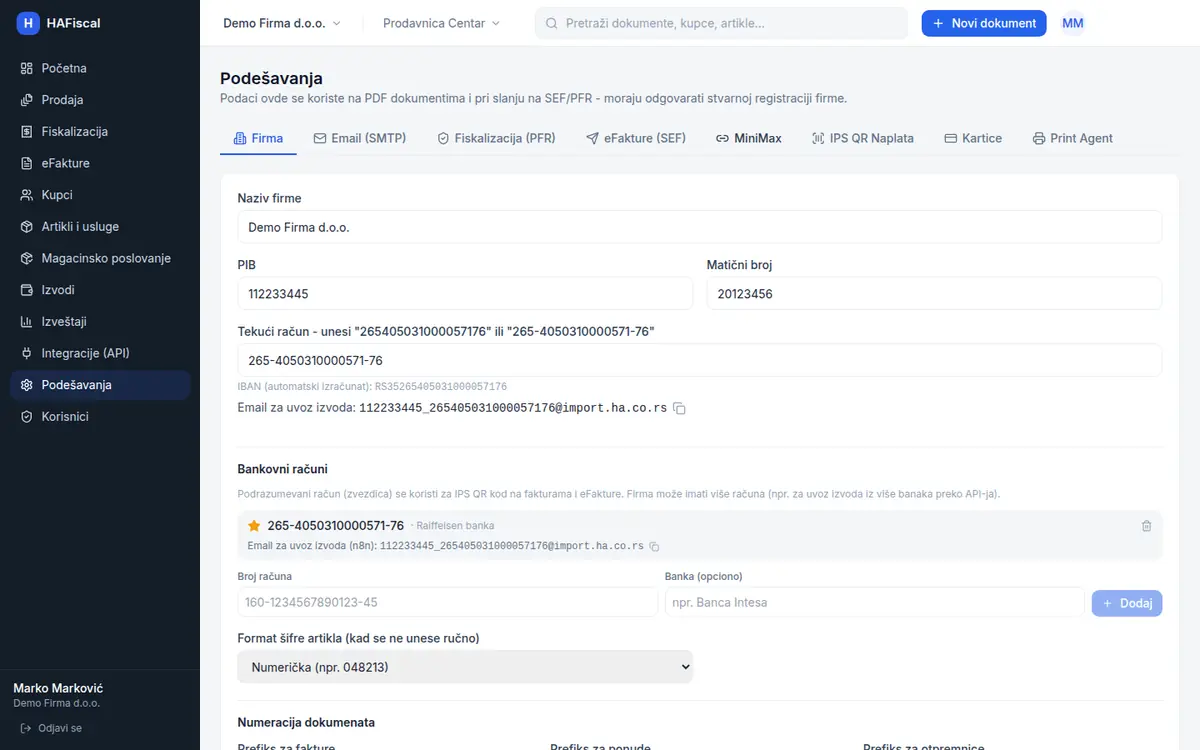Focus the top search documents field
Viewport: 1200px width, 750px height.
(x=722, y=23)
